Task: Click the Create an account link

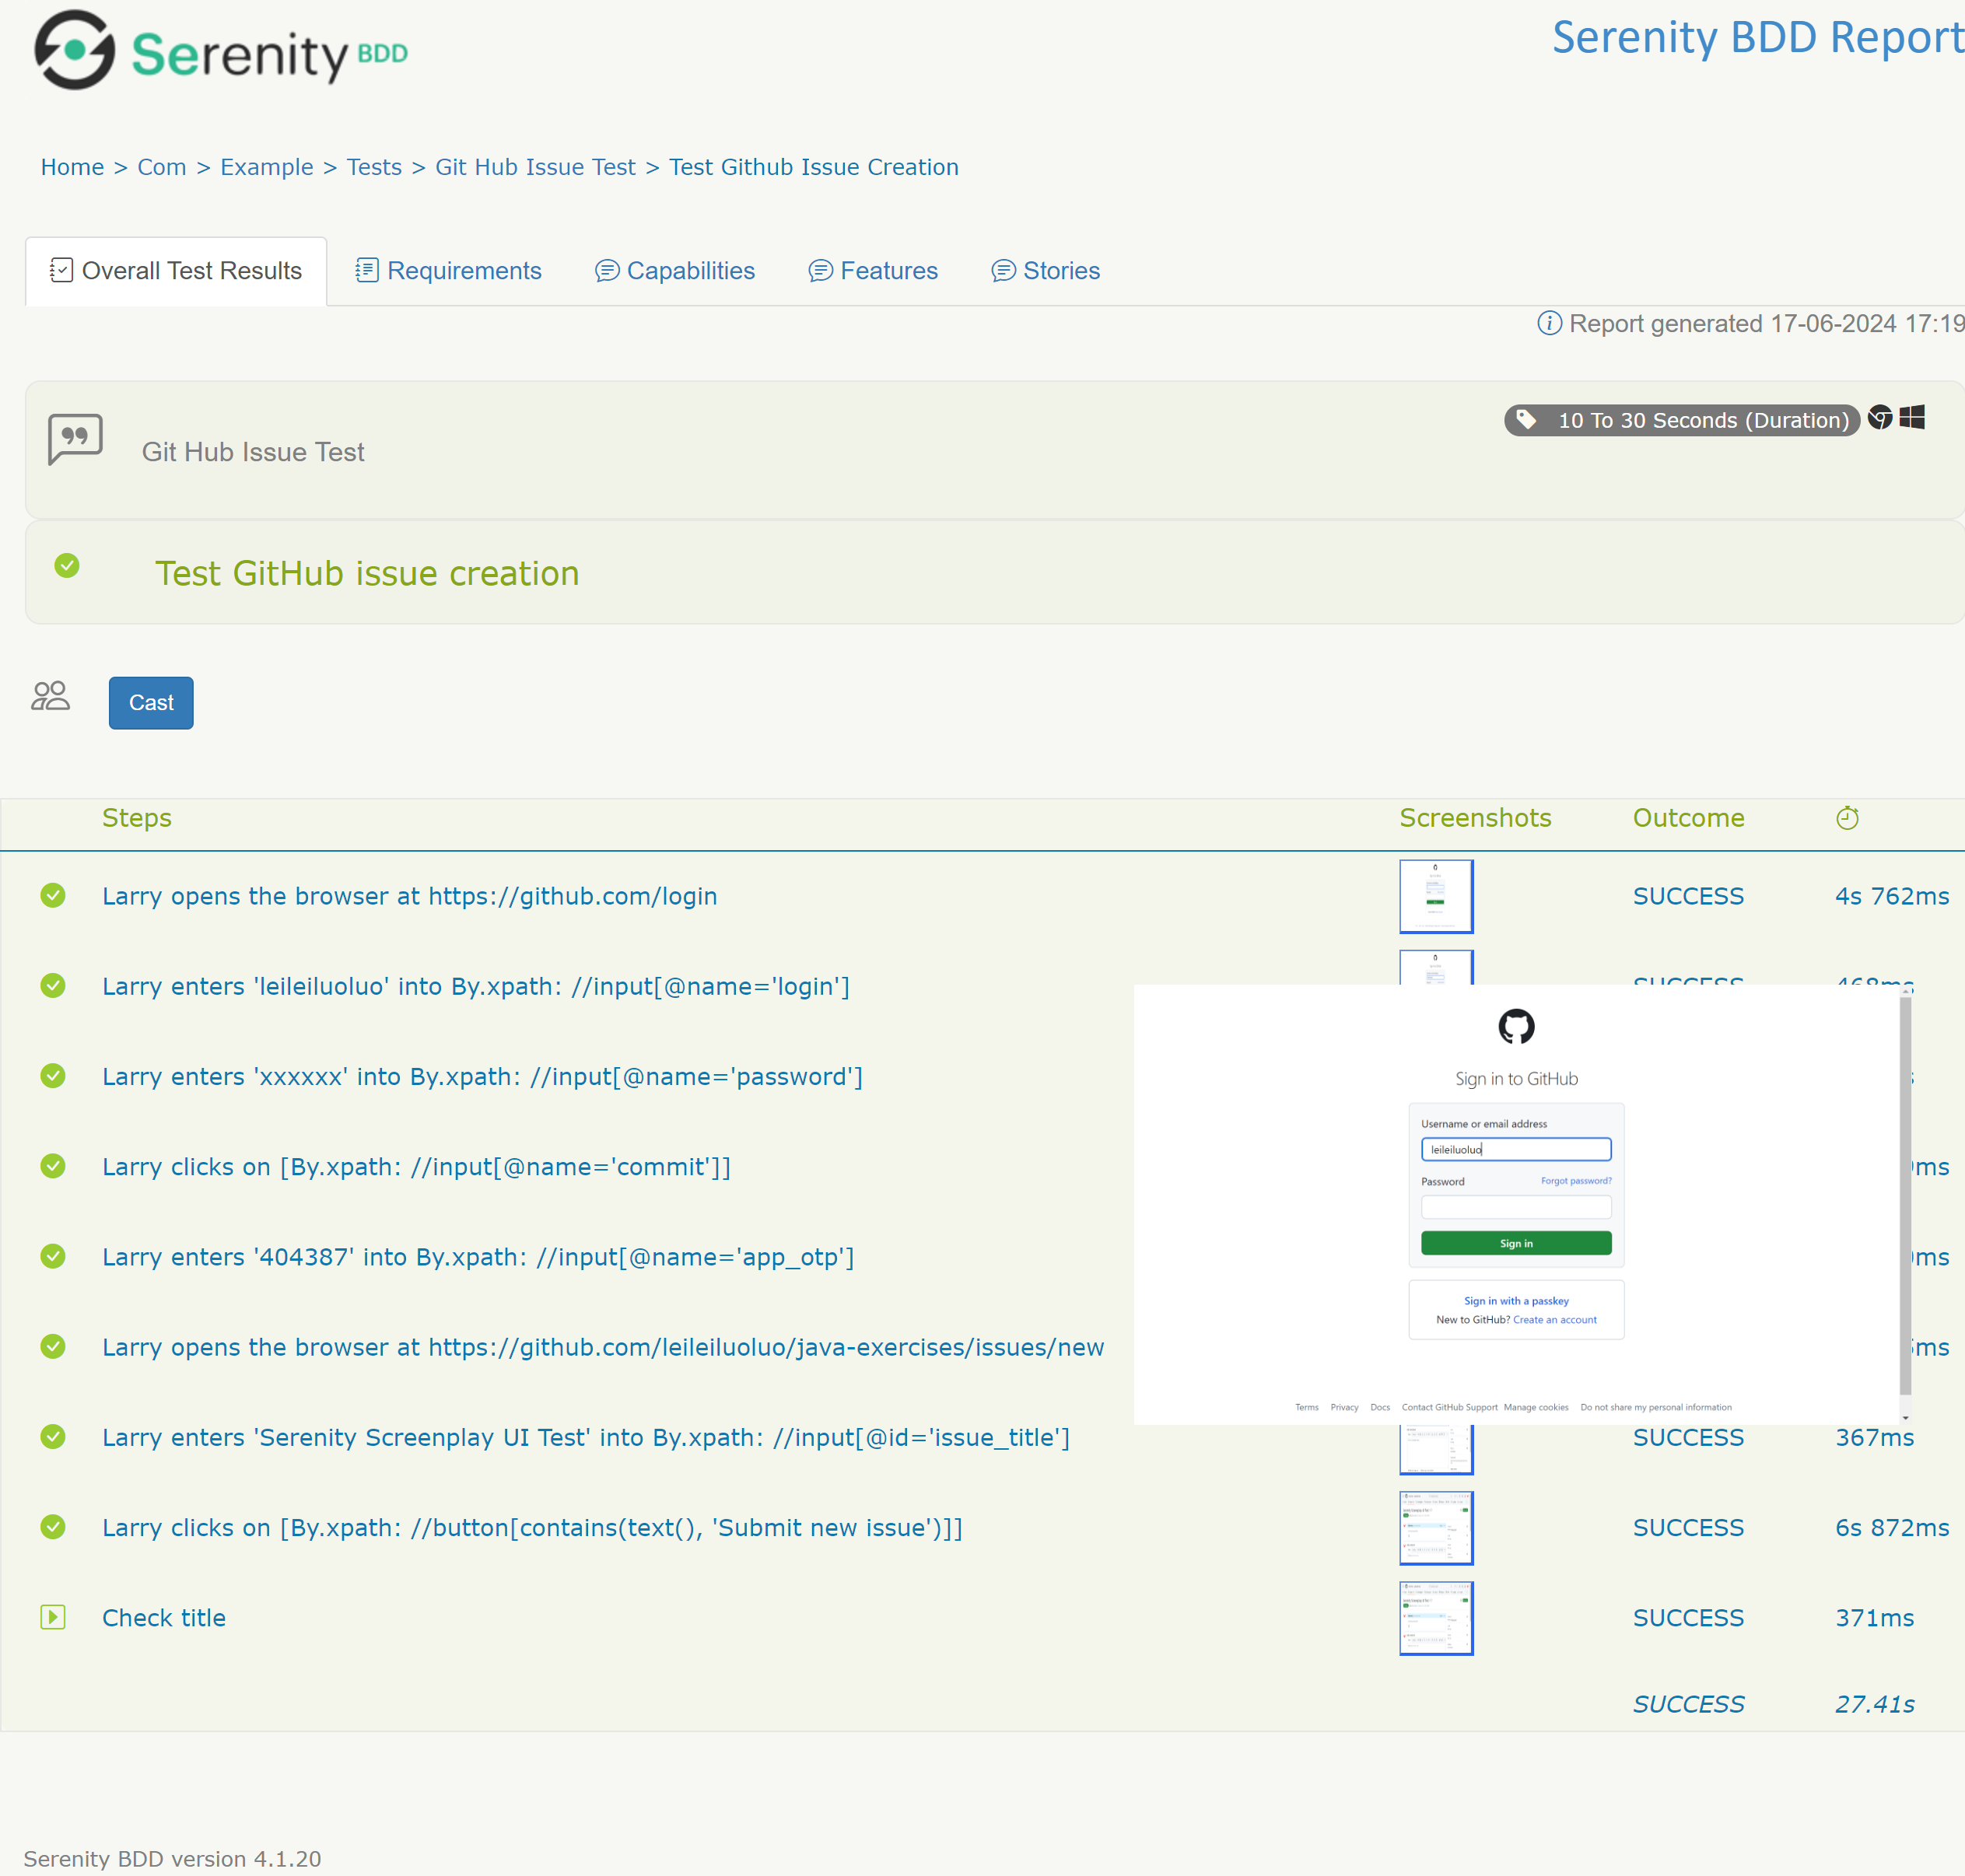Action: [1555, 1320]
